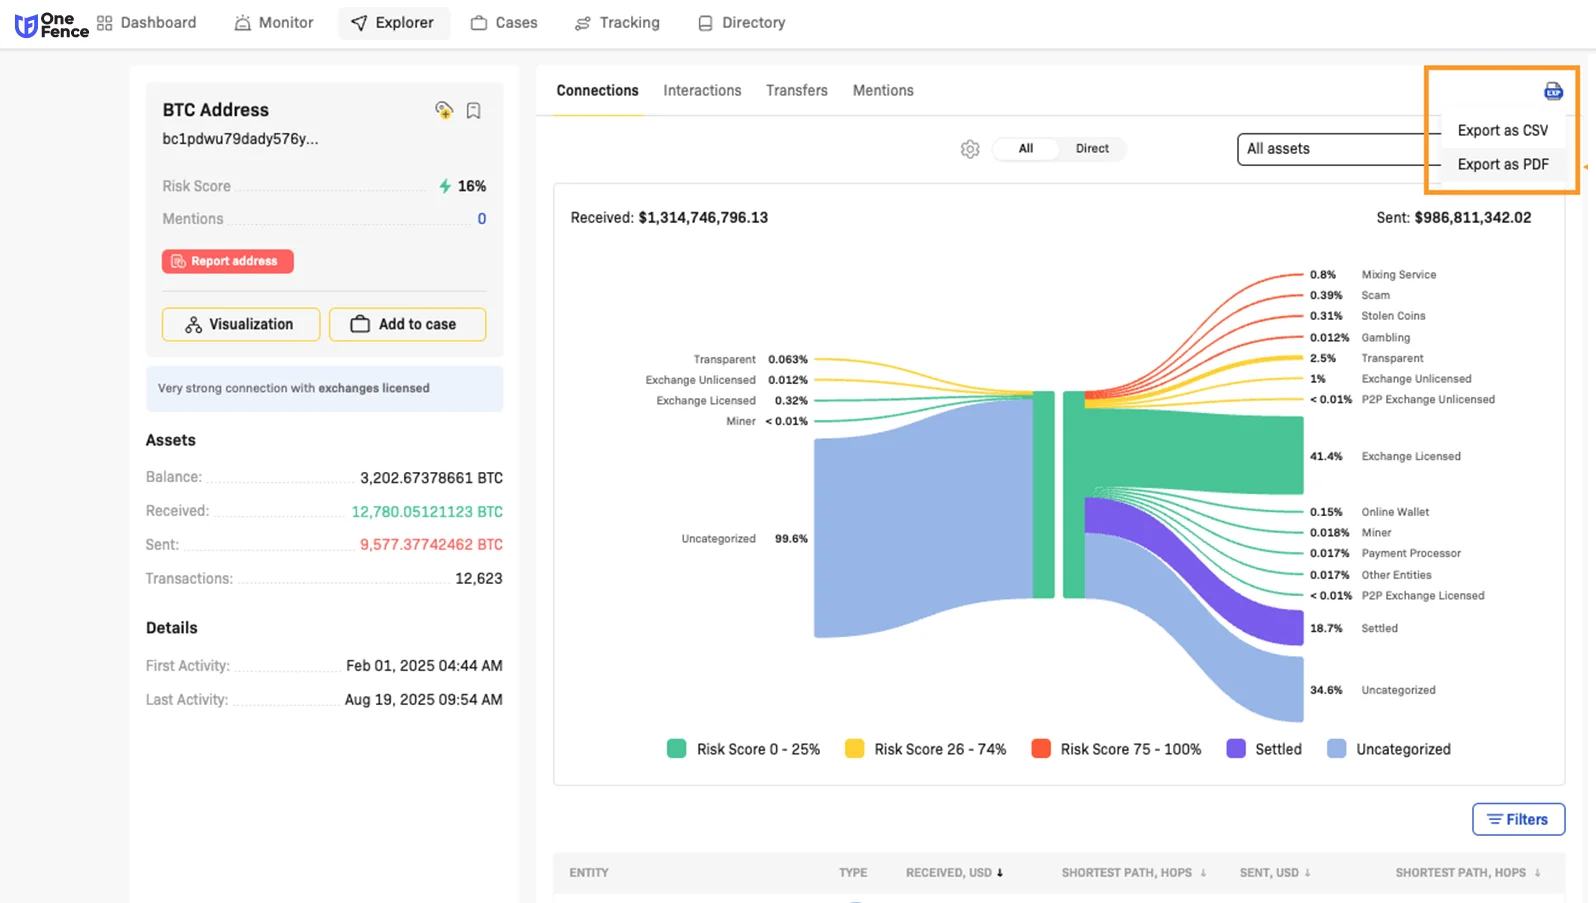Screen dimensions: 1596x903
Task: Click the Risk Score 26 - 74% legend swatch
Action: (x=854, y=749)
